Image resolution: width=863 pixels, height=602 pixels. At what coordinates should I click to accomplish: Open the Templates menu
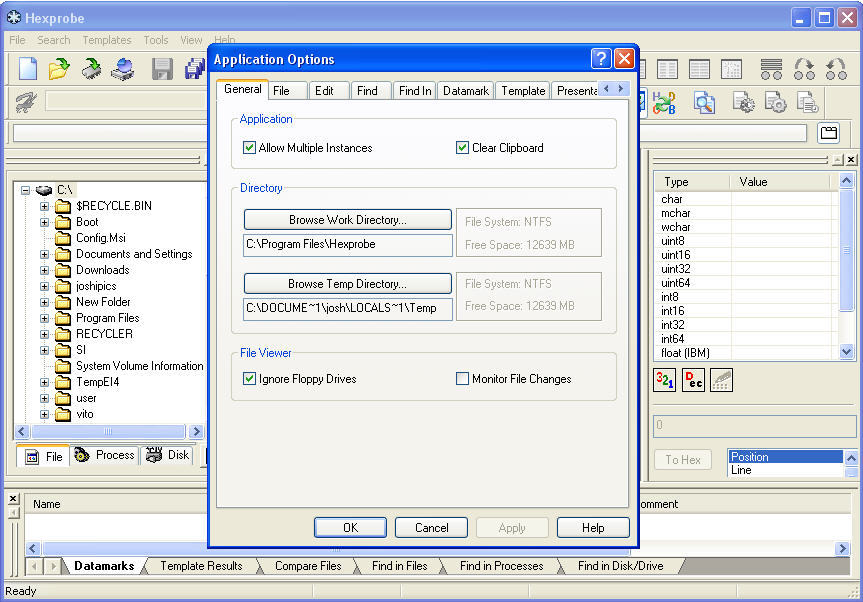107,40
